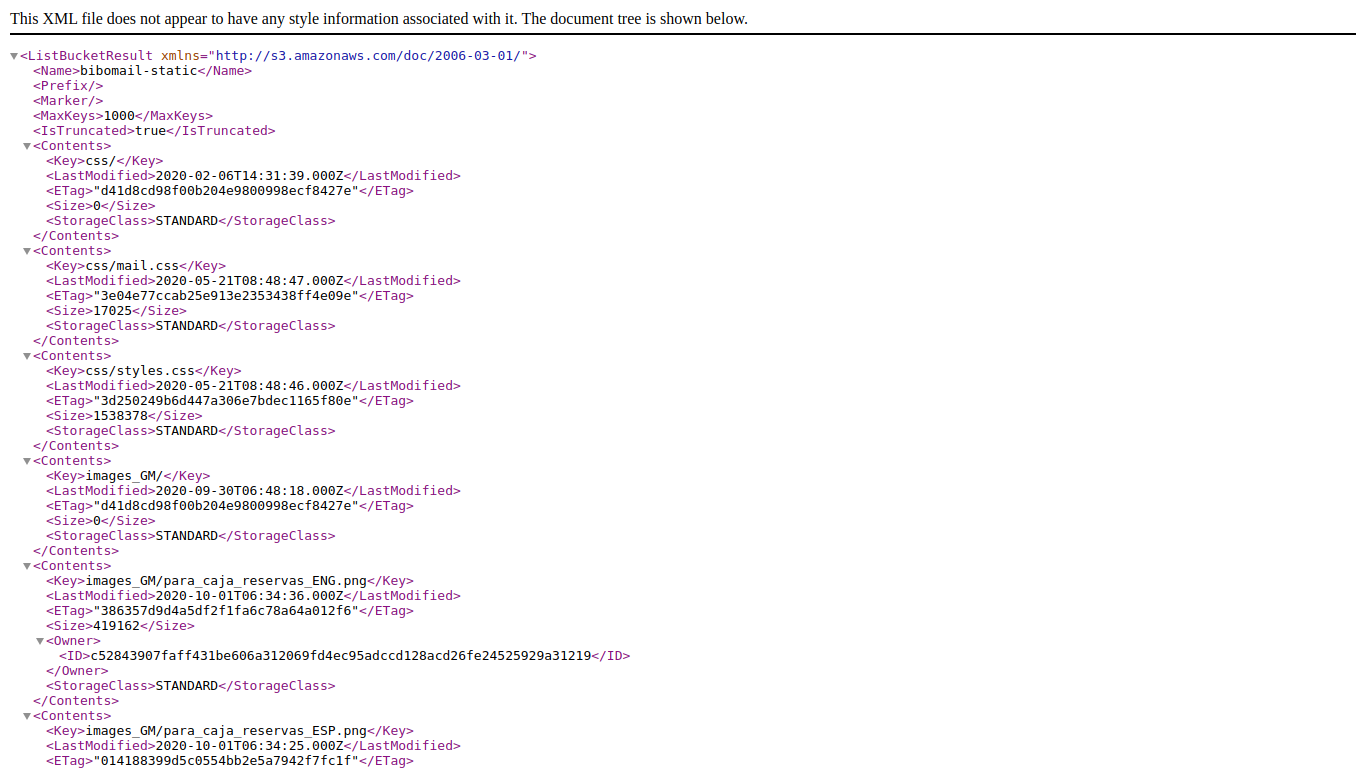Viewport: 1366px width, 768px height.
Task: Select the MaxKeys value 1000
Action: (x=119, y=116)
